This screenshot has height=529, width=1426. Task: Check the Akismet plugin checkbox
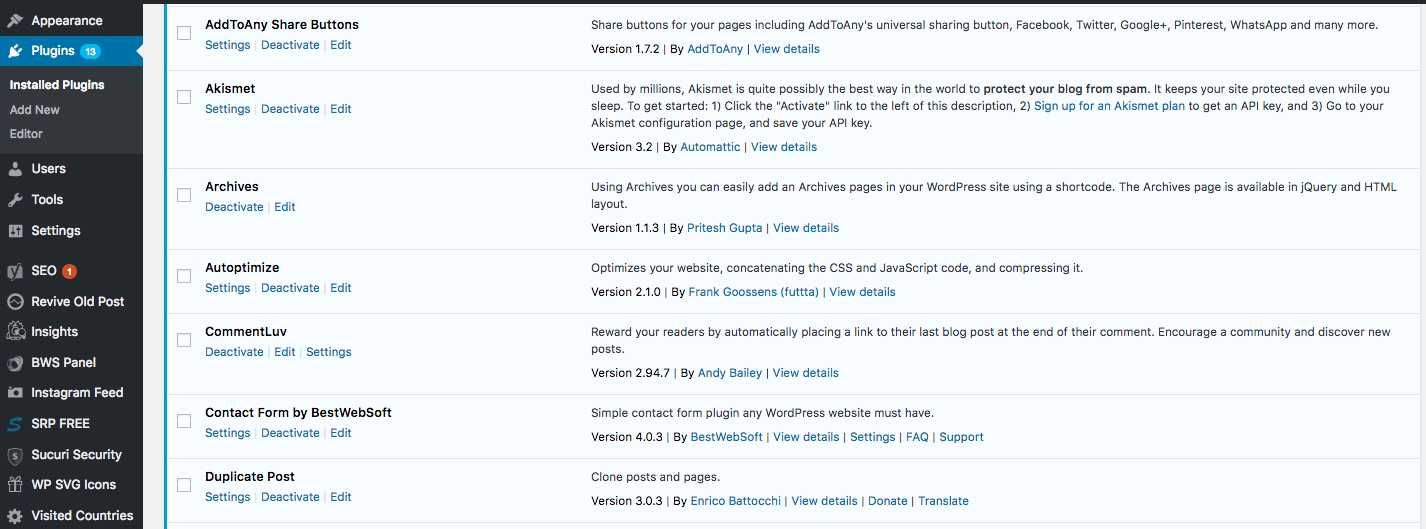click(184, 97)
